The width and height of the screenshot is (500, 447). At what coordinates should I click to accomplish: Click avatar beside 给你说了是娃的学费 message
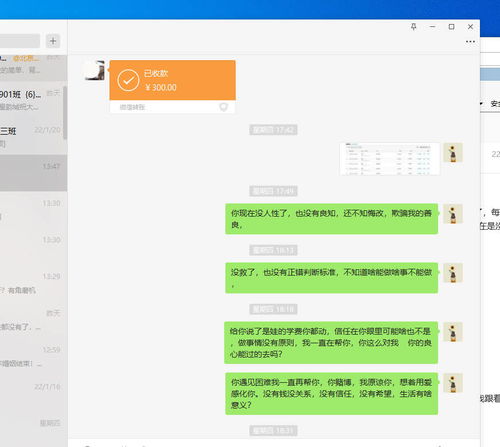coord(453,332)
